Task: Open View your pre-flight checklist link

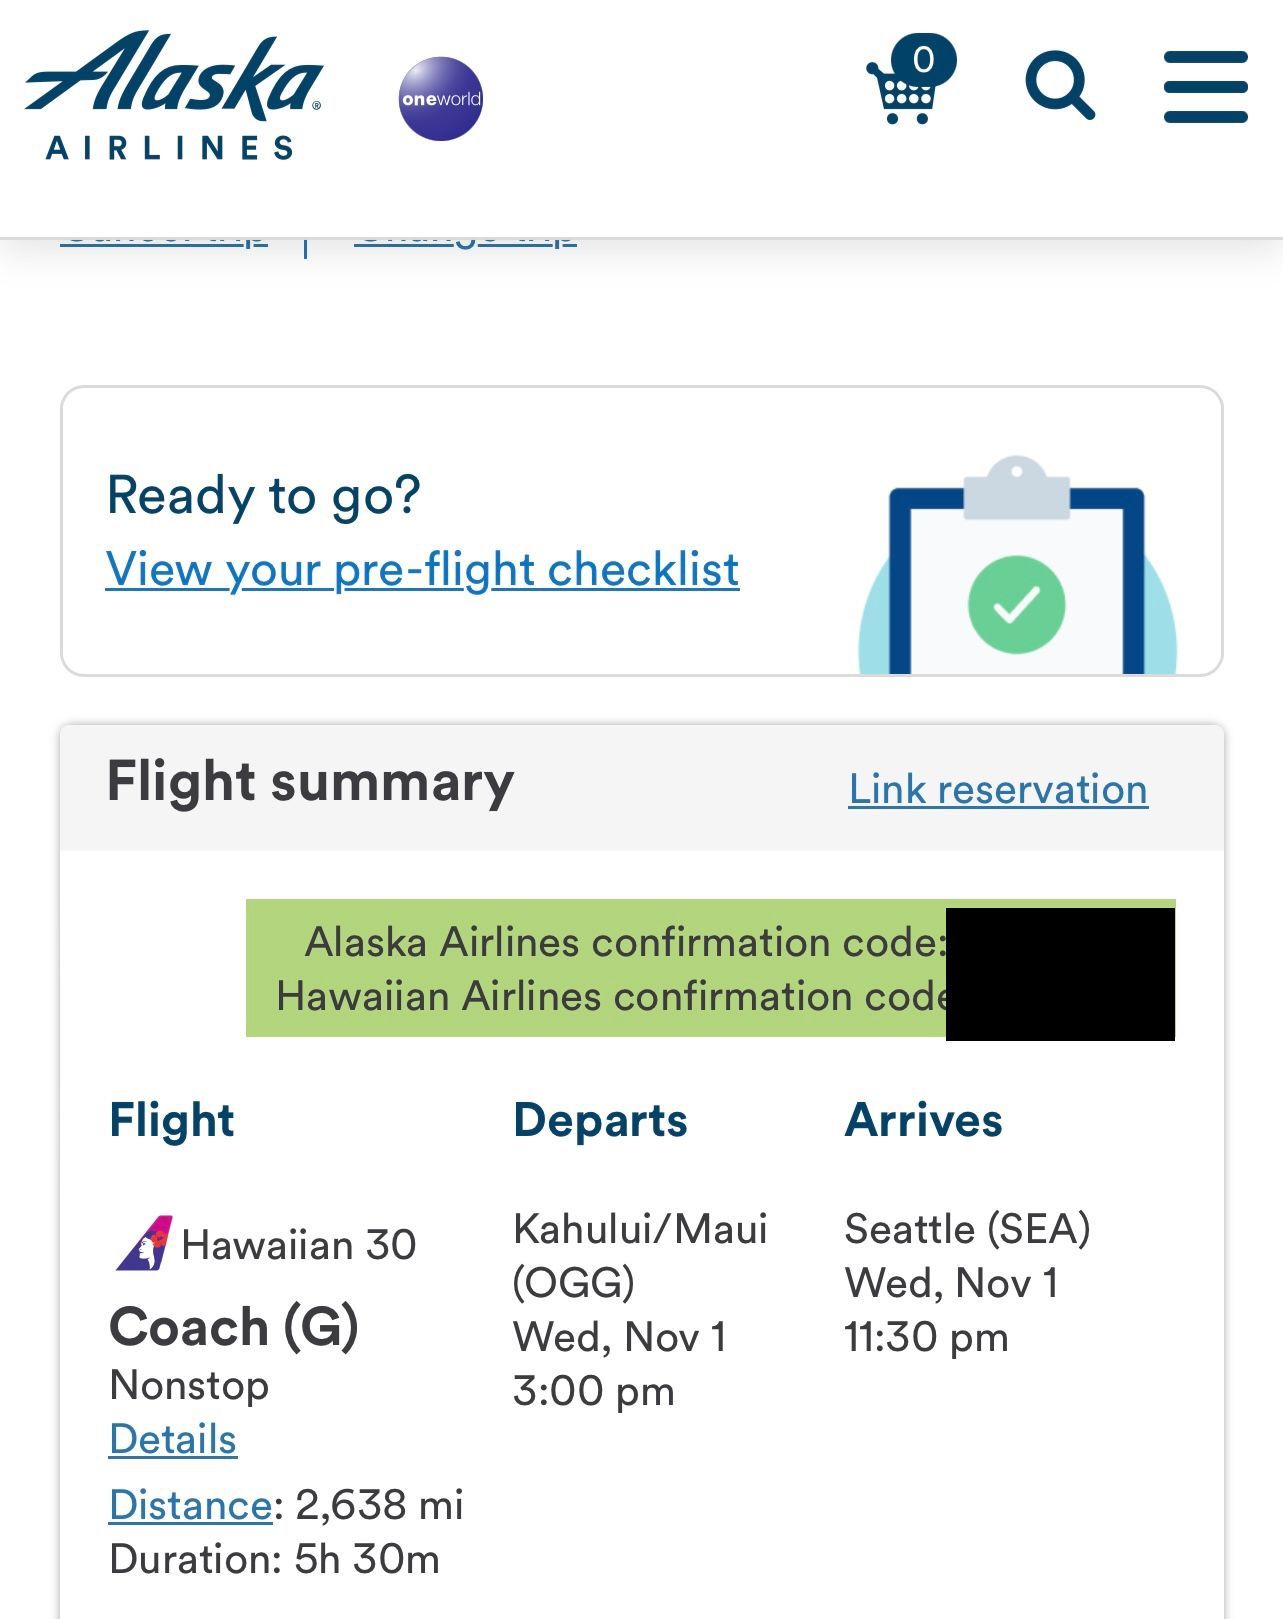Action: pyautogui.click(x=422, y=569)
